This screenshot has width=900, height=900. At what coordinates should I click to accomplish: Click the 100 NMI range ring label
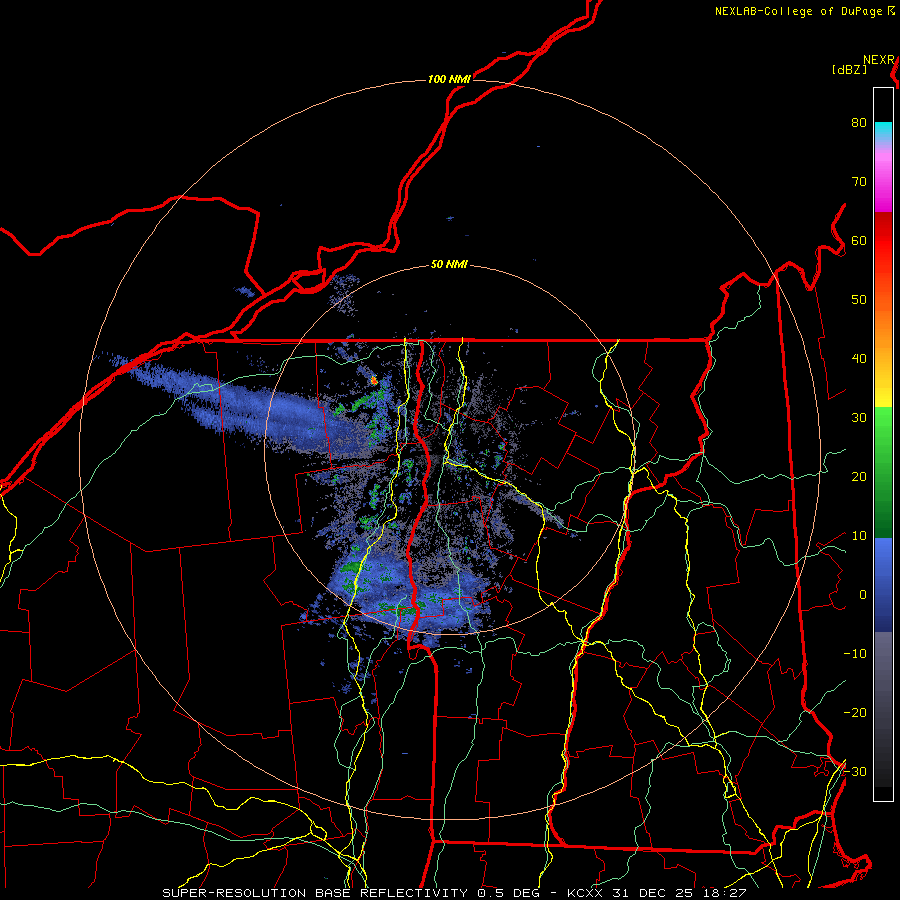point(449,79)
